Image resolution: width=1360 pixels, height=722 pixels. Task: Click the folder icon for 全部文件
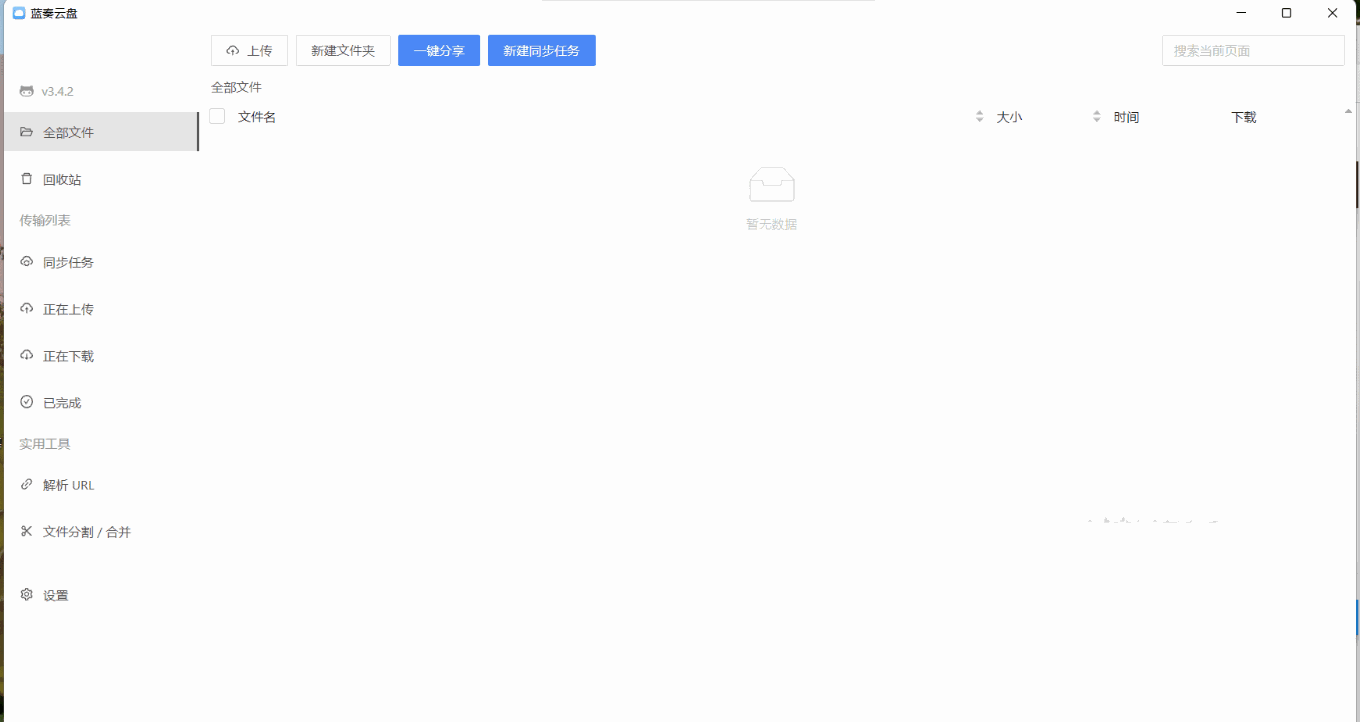[27, 132]
